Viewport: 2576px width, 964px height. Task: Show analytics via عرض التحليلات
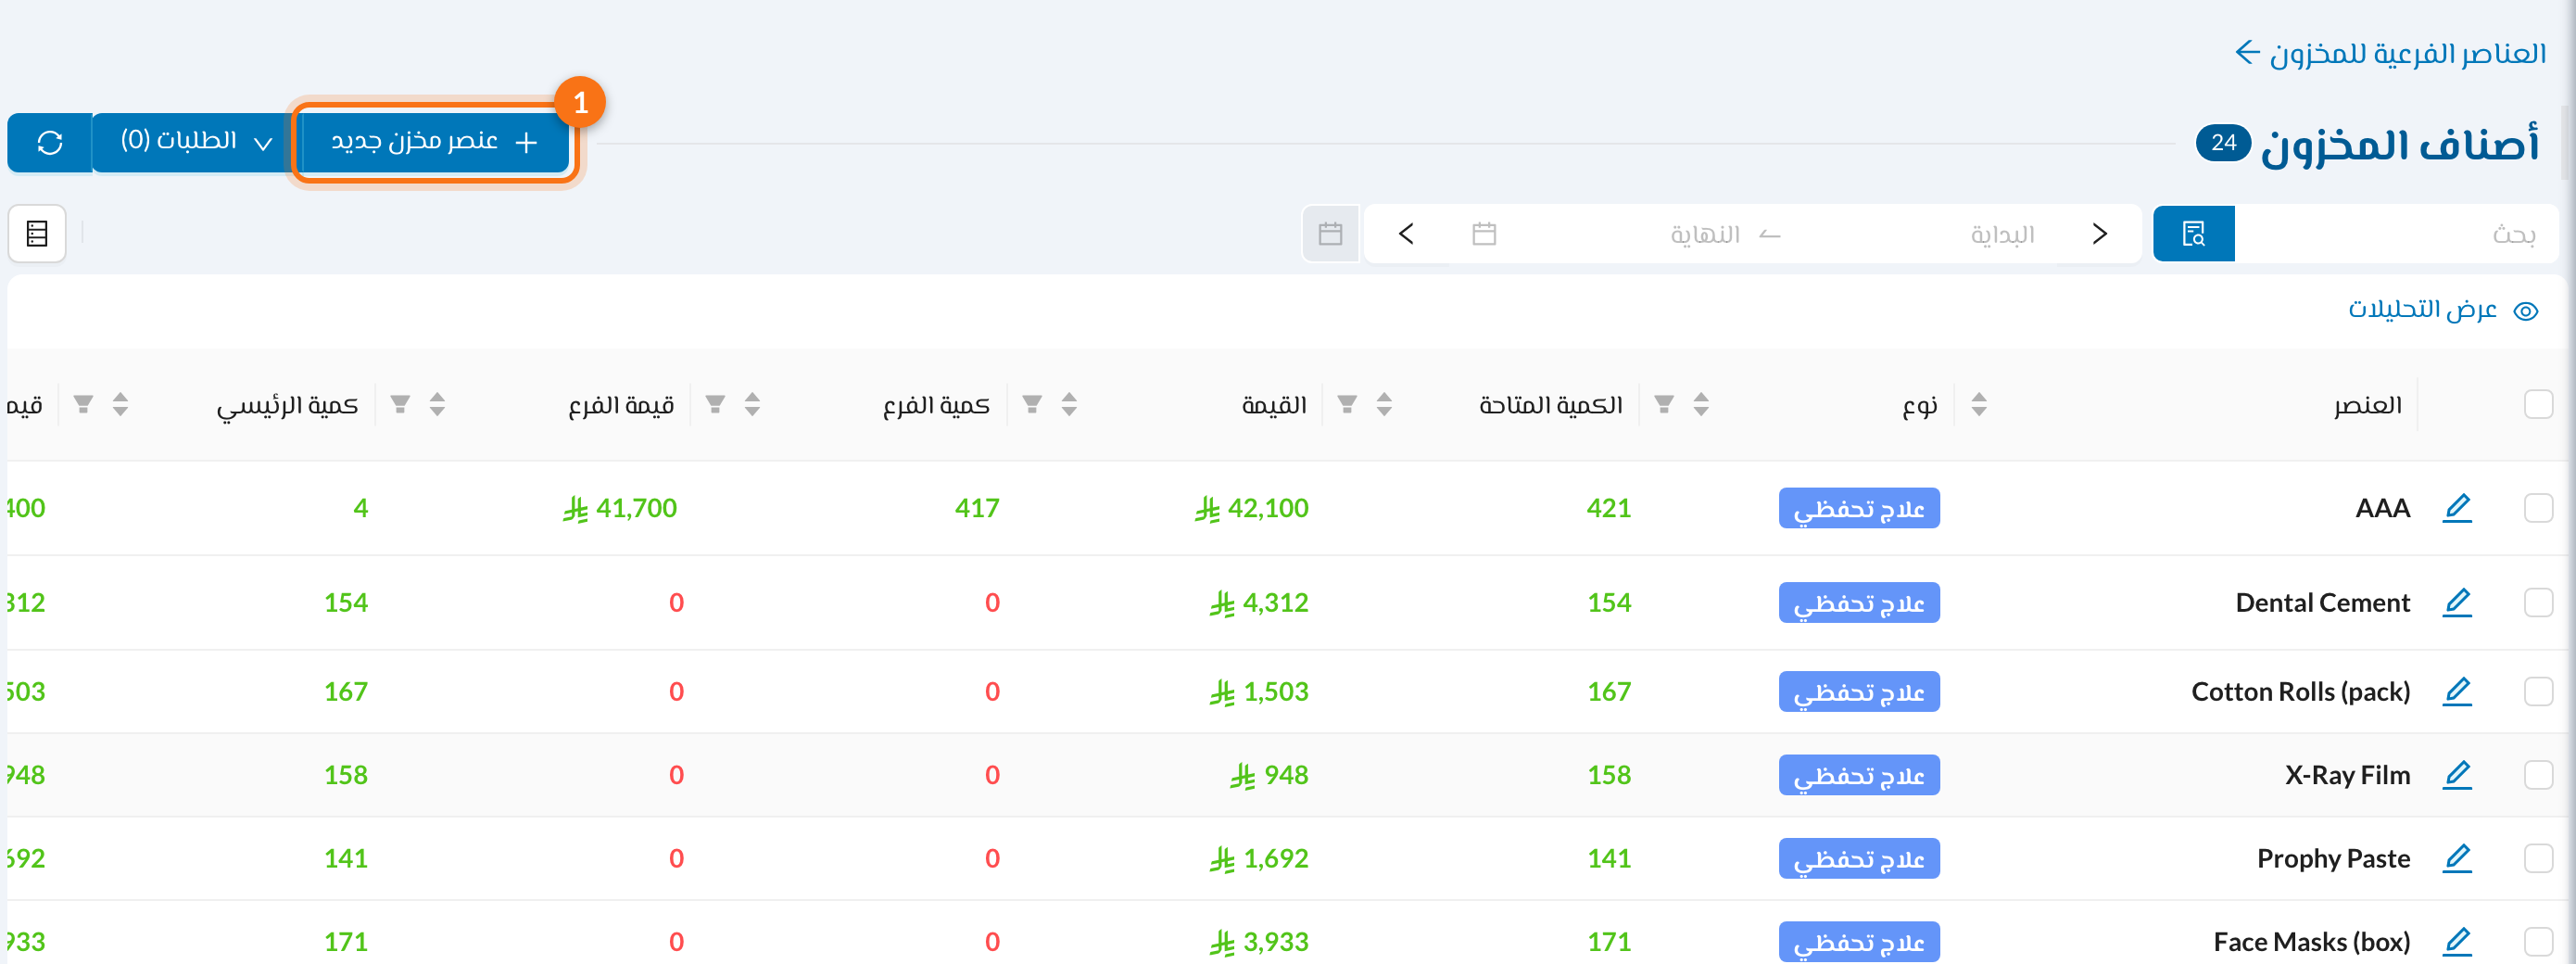coord(2442,310)
